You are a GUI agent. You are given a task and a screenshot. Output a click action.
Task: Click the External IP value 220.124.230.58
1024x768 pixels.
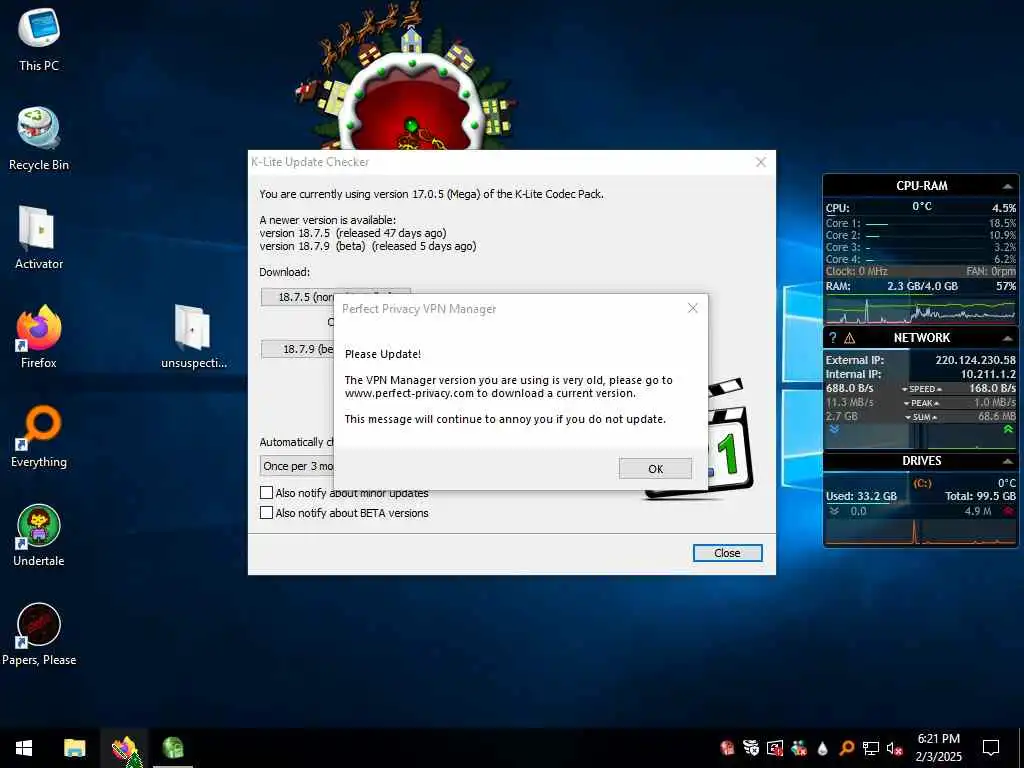(975, 360)
